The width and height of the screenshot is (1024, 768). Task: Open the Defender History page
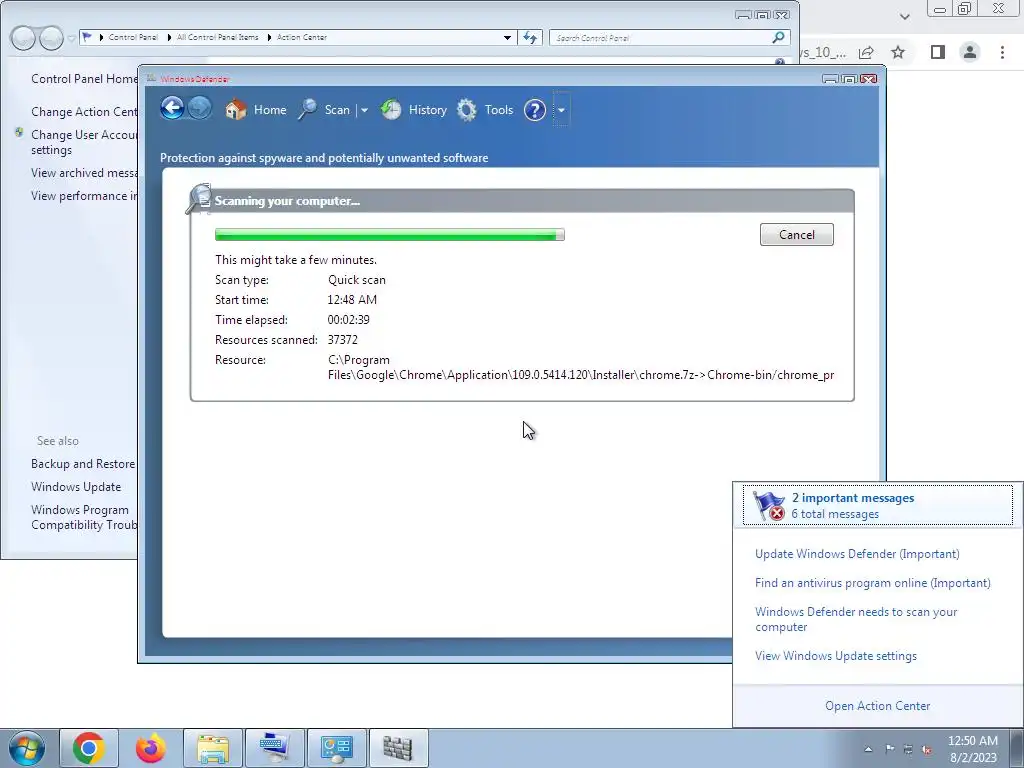(x=413, y=110)
